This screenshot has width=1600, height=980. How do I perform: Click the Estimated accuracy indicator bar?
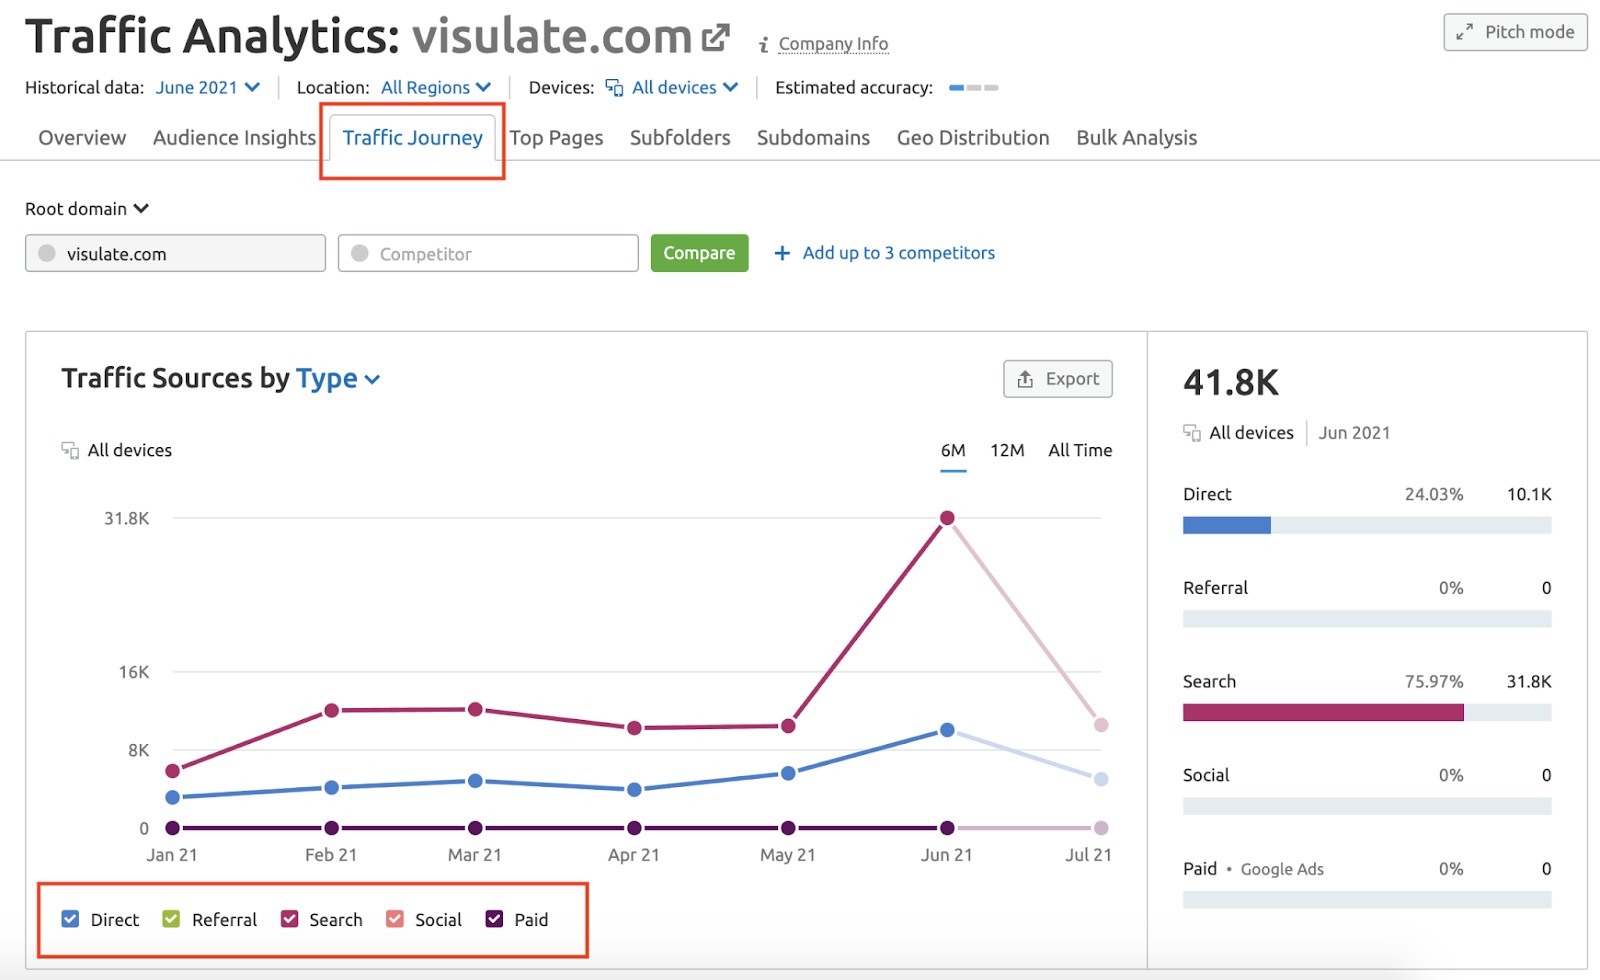pos(973,88)
